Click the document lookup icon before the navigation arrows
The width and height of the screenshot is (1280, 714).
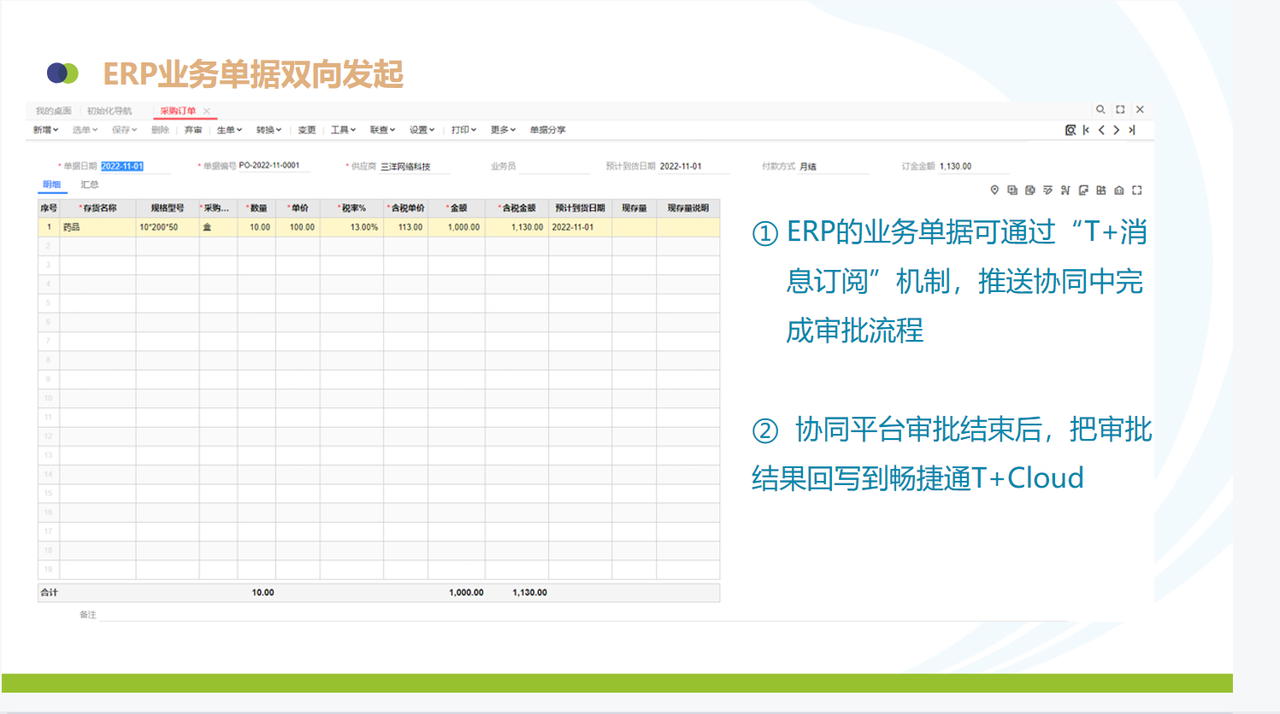click(1070, 130)
